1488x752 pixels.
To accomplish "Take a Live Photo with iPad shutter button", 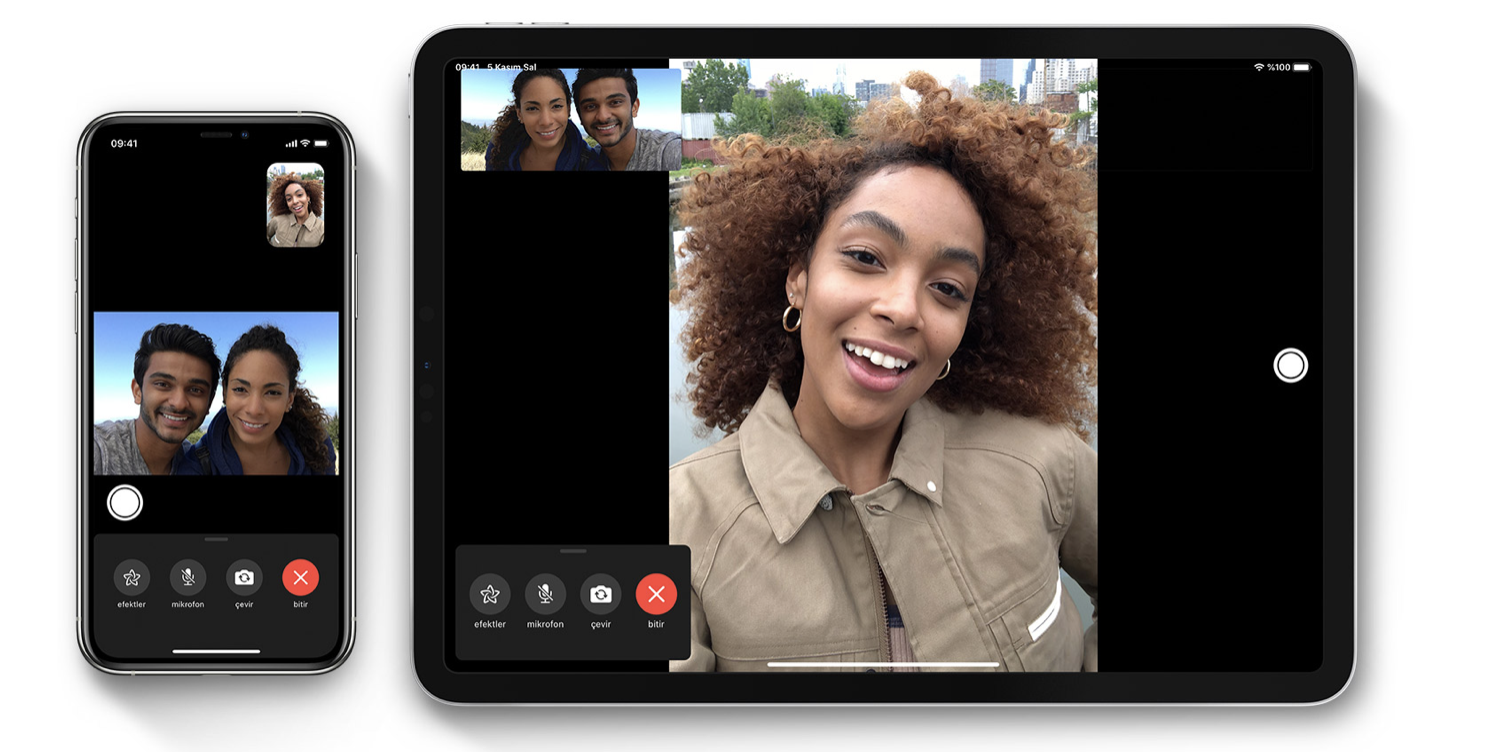I will pos(1290,365).
